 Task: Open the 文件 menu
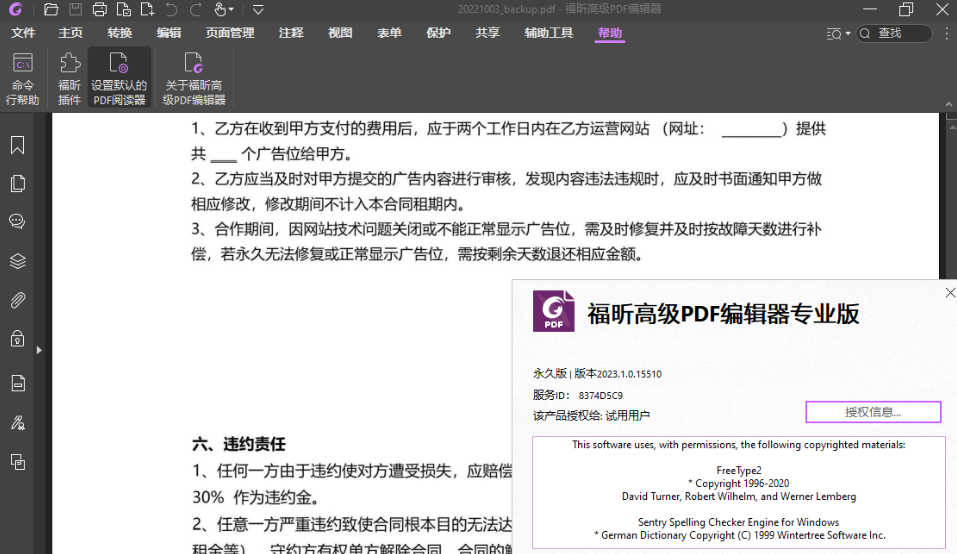(23, 33)
